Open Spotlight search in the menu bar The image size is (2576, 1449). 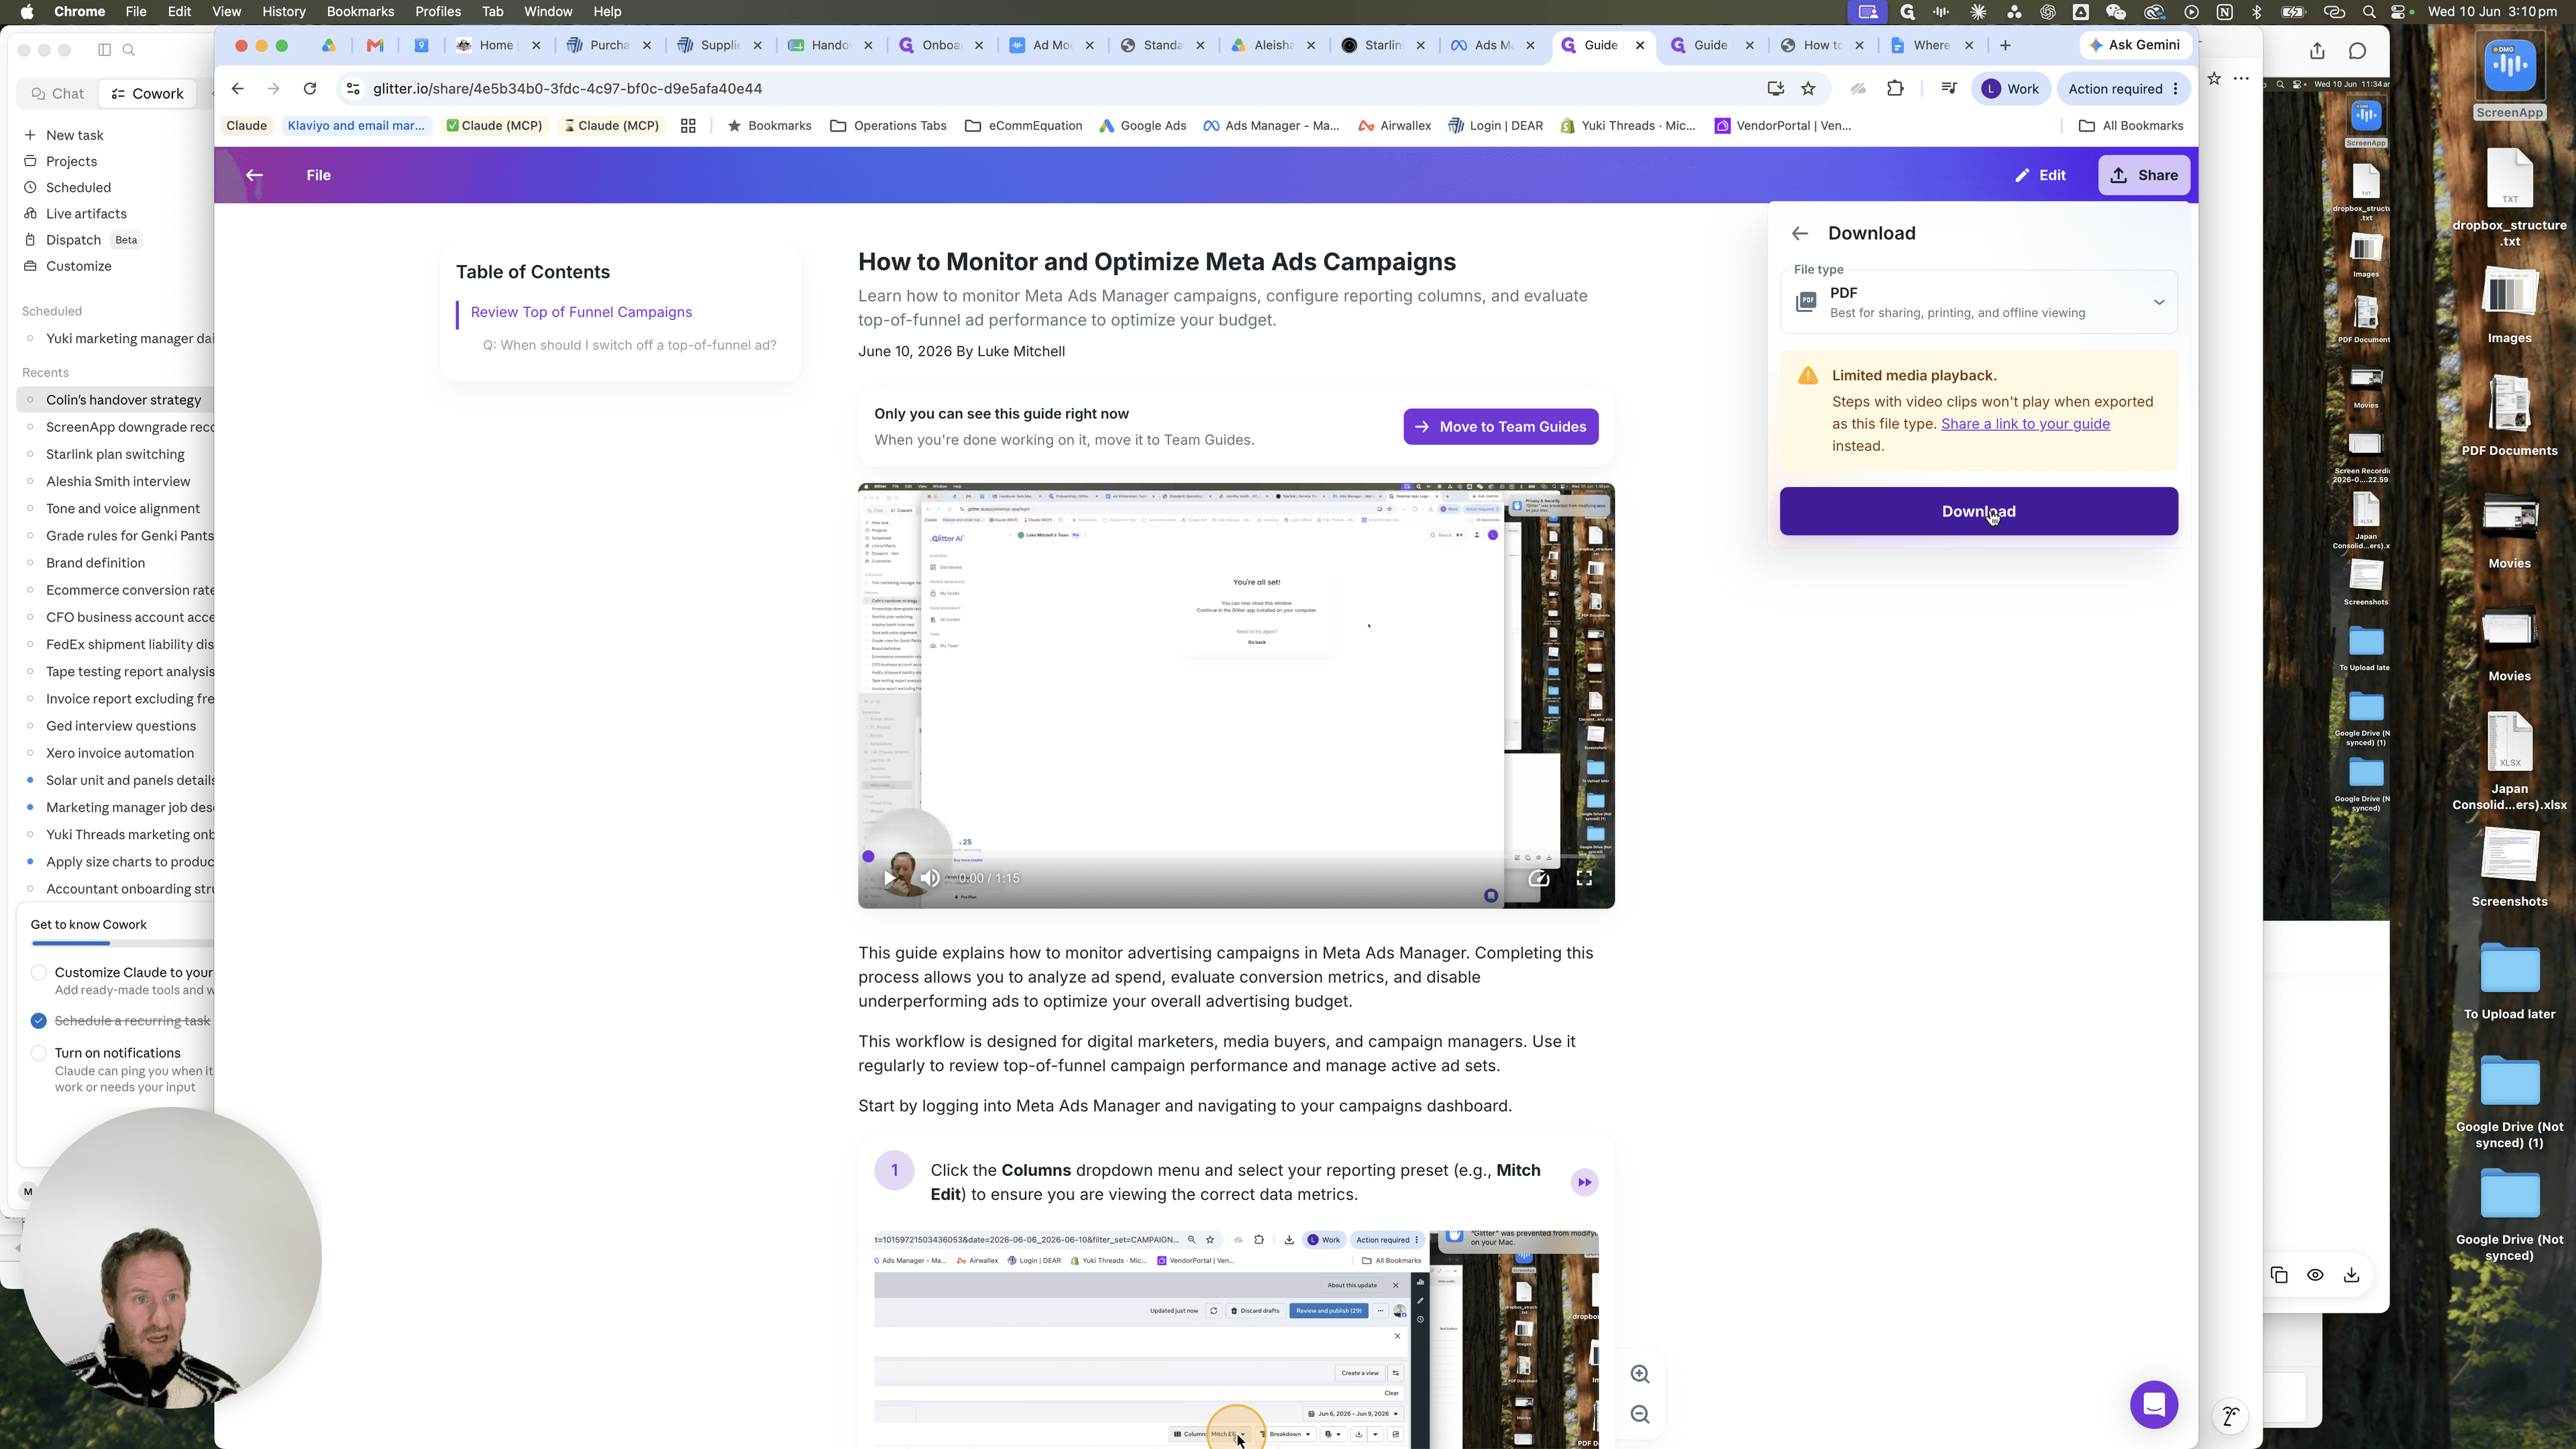click(x=2369, y=12)
